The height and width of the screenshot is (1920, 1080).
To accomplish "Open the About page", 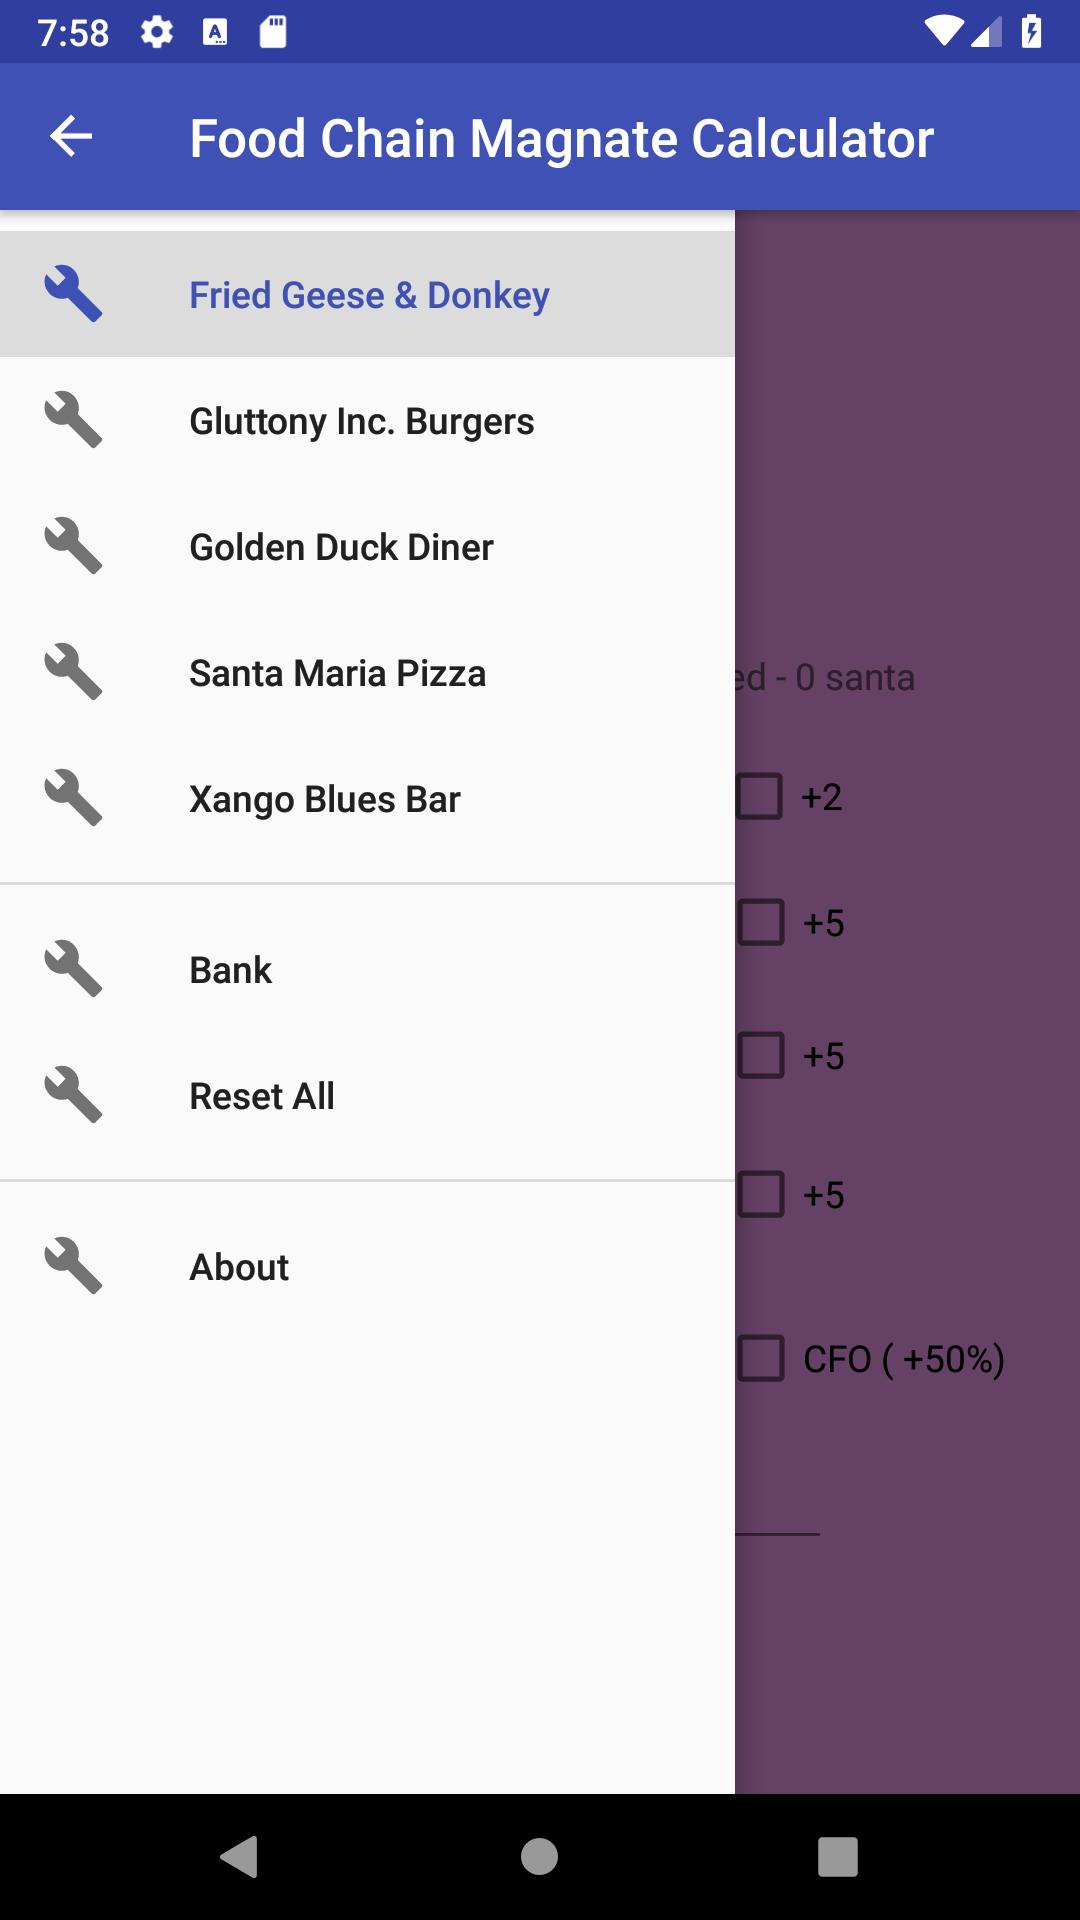I will click(367, 1267).
